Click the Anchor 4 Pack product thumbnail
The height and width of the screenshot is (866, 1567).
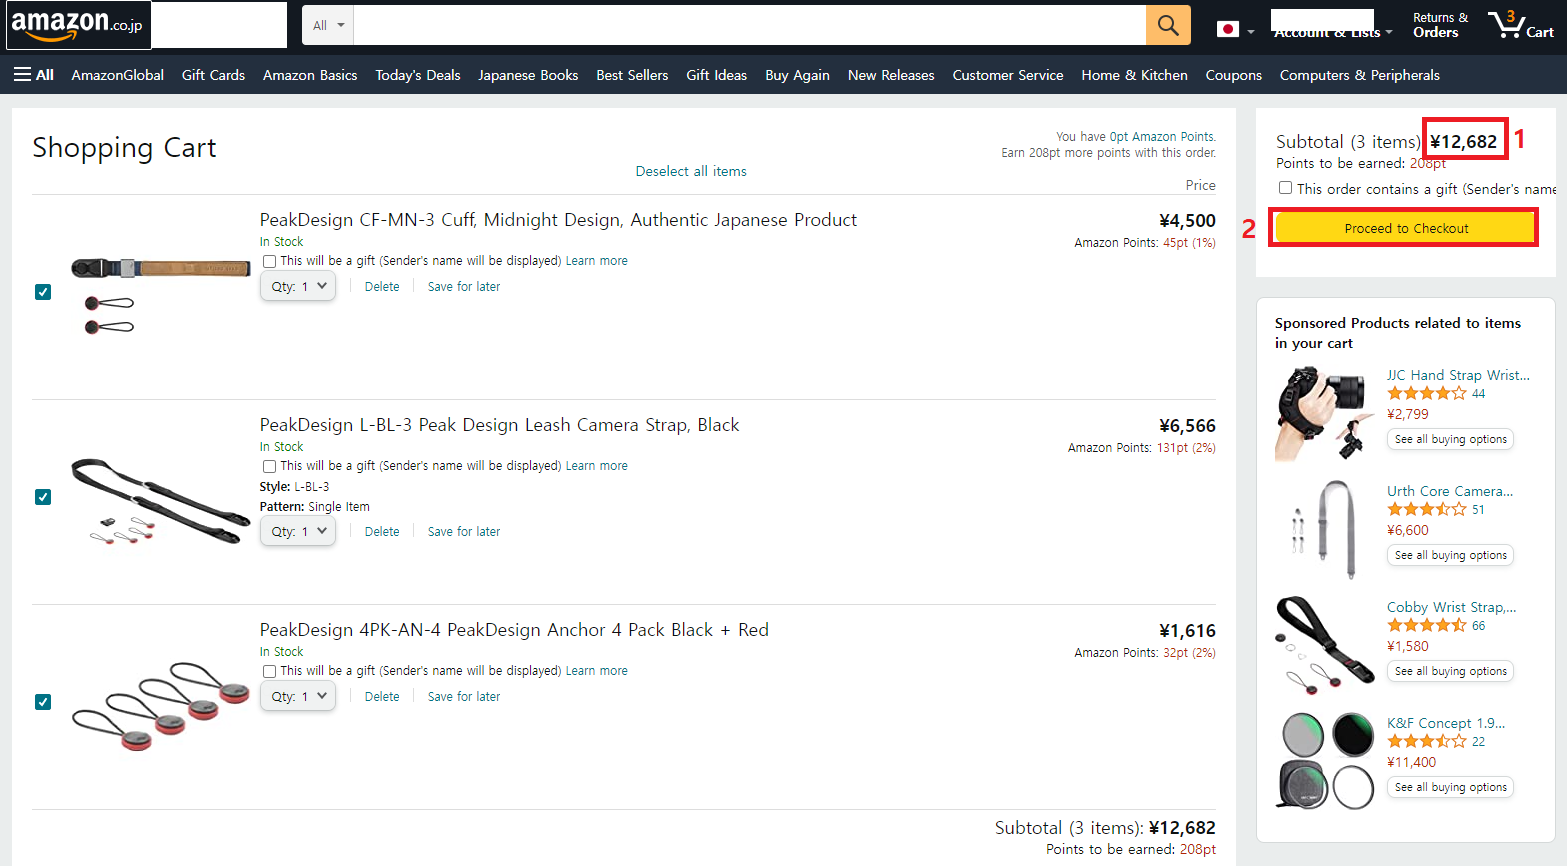click(160, 705)
